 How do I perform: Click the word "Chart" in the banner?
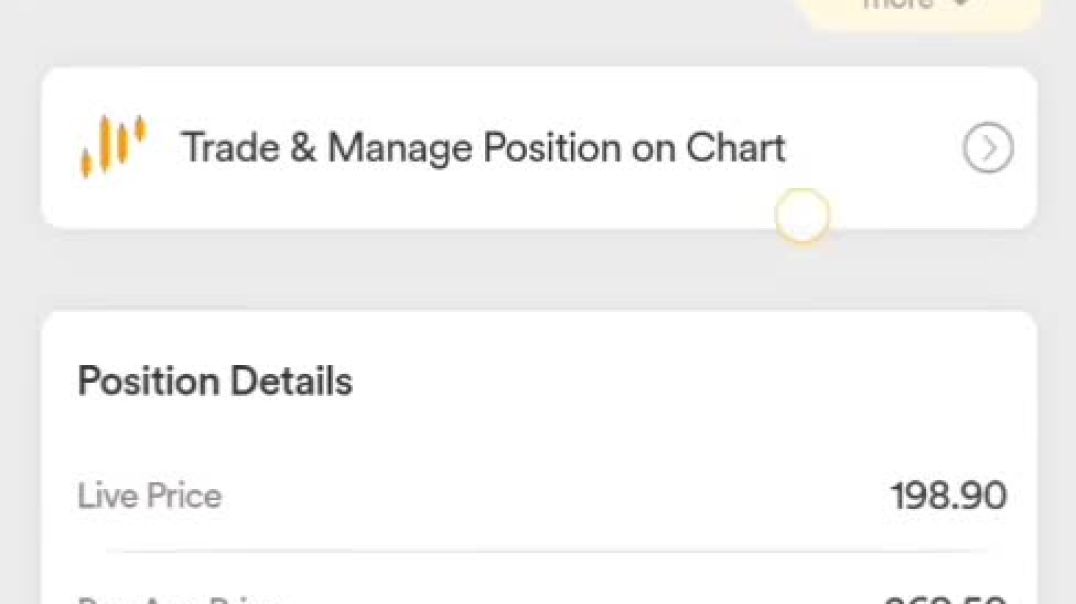(735, 148)
